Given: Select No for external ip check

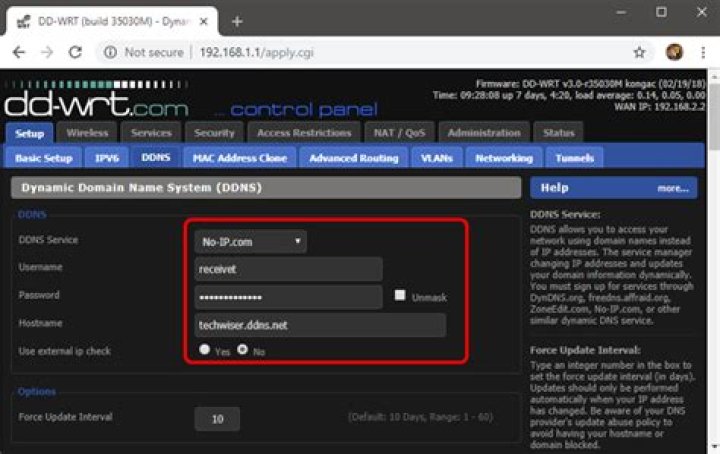Looking at the screenshot, I should pos(241,351).
